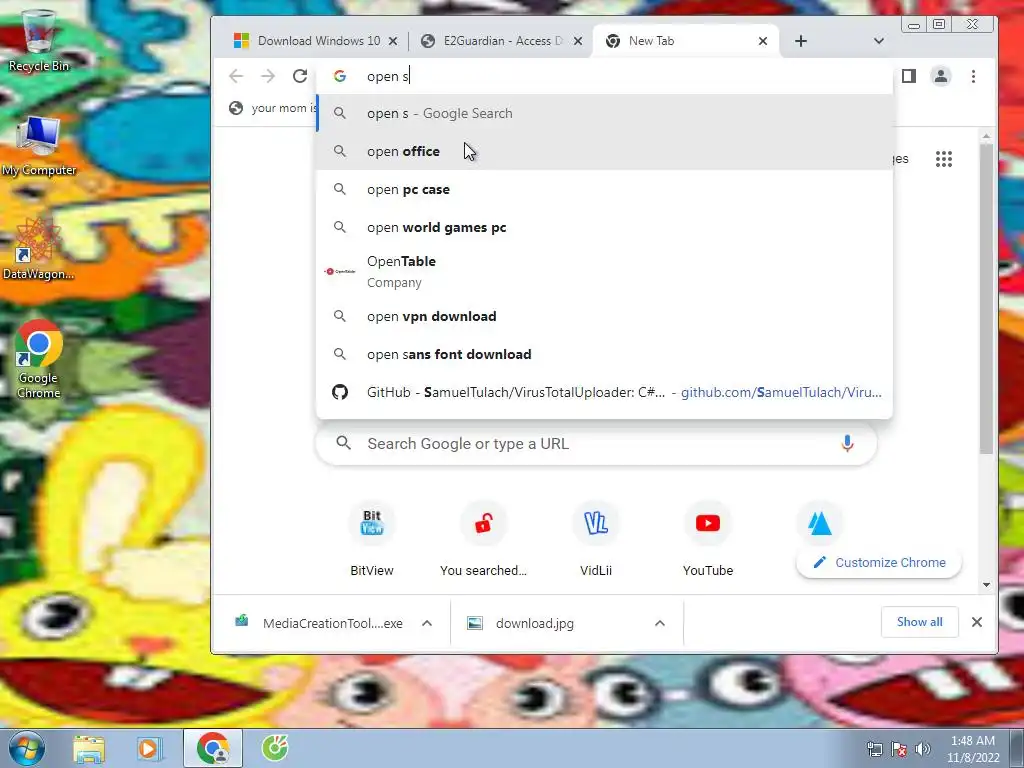
Task: Open the Windows Start menu
Action: tap(26, 748)
